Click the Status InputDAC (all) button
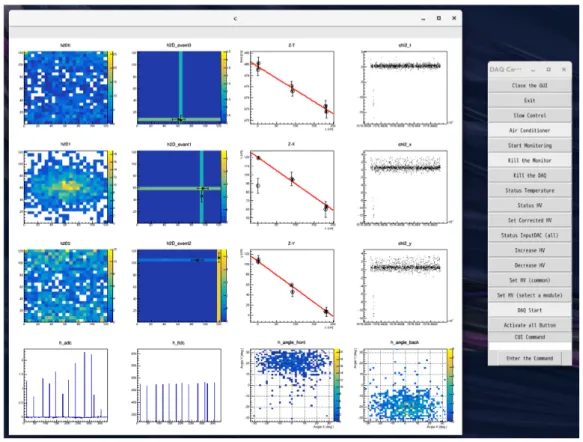Screen dimensions: 583x442 pyautogui.click(x=529, y=235)
